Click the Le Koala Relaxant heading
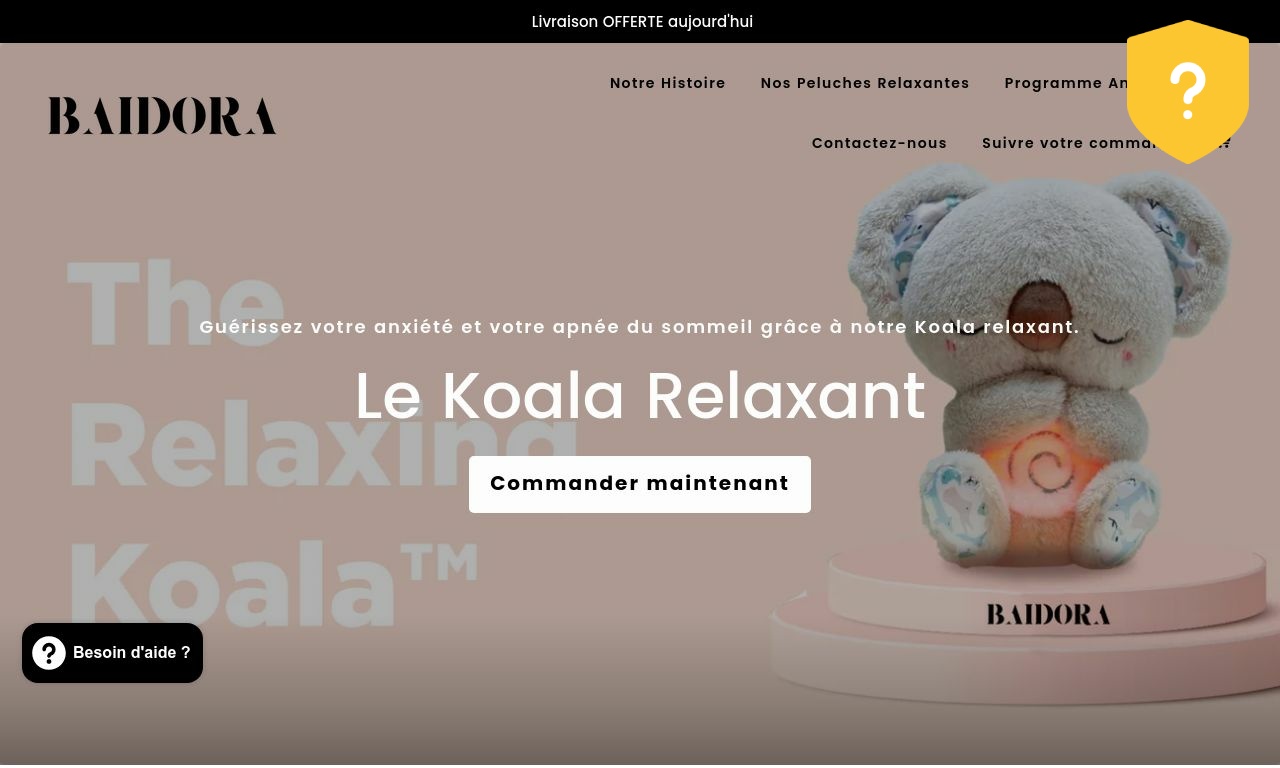This screenshot has width=1280, height=768. 640,396
